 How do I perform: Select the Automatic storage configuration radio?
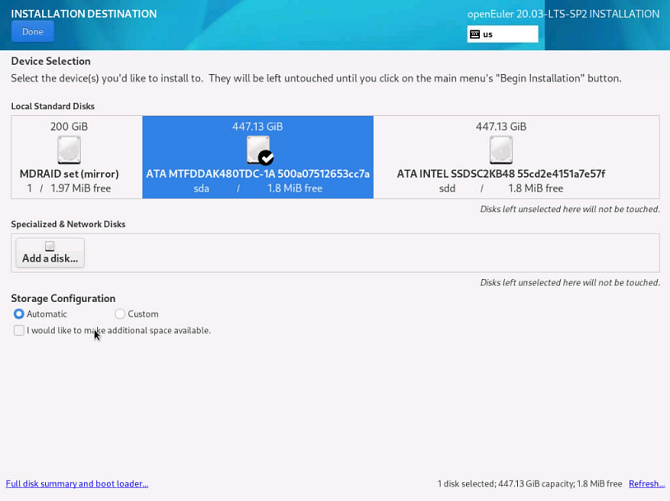(x=19, y=314)
